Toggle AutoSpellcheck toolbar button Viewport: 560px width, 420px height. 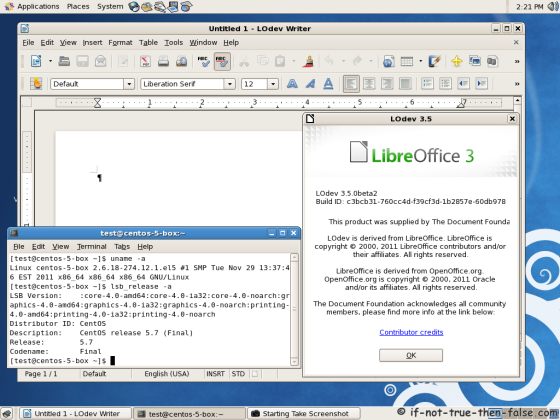point(222,61)
